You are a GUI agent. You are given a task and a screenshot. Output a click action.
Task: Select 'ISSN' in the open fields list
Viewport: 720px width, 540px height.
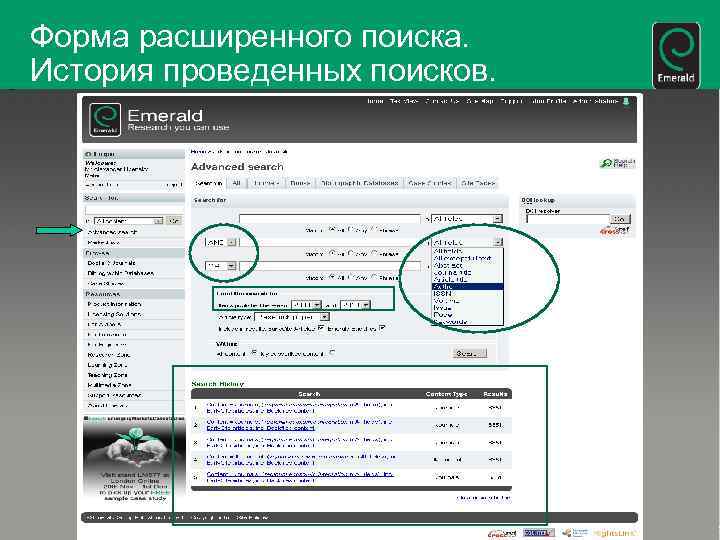coord(467,293)
